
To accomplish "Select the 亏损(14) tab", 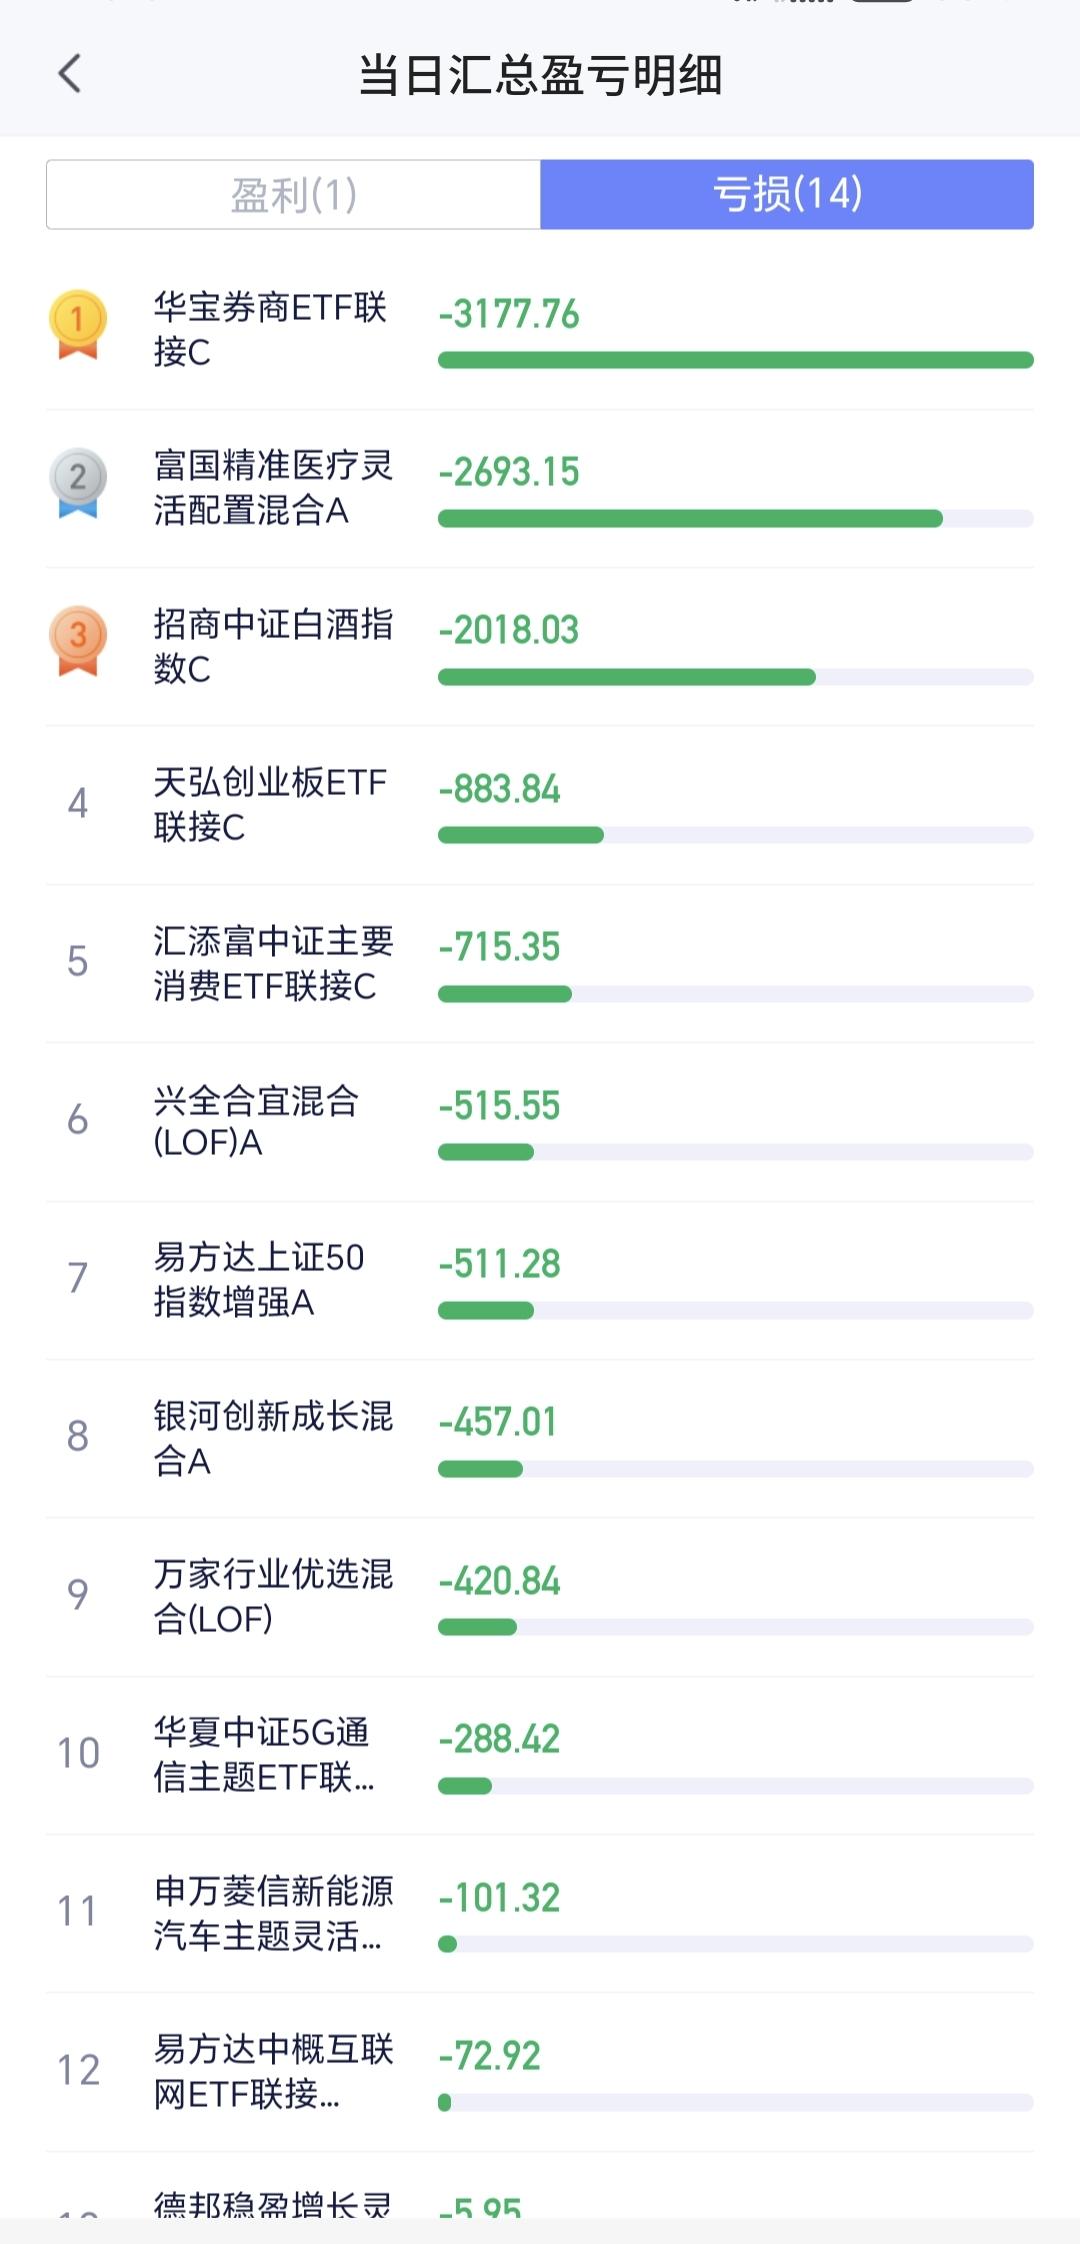I will 787,195.
